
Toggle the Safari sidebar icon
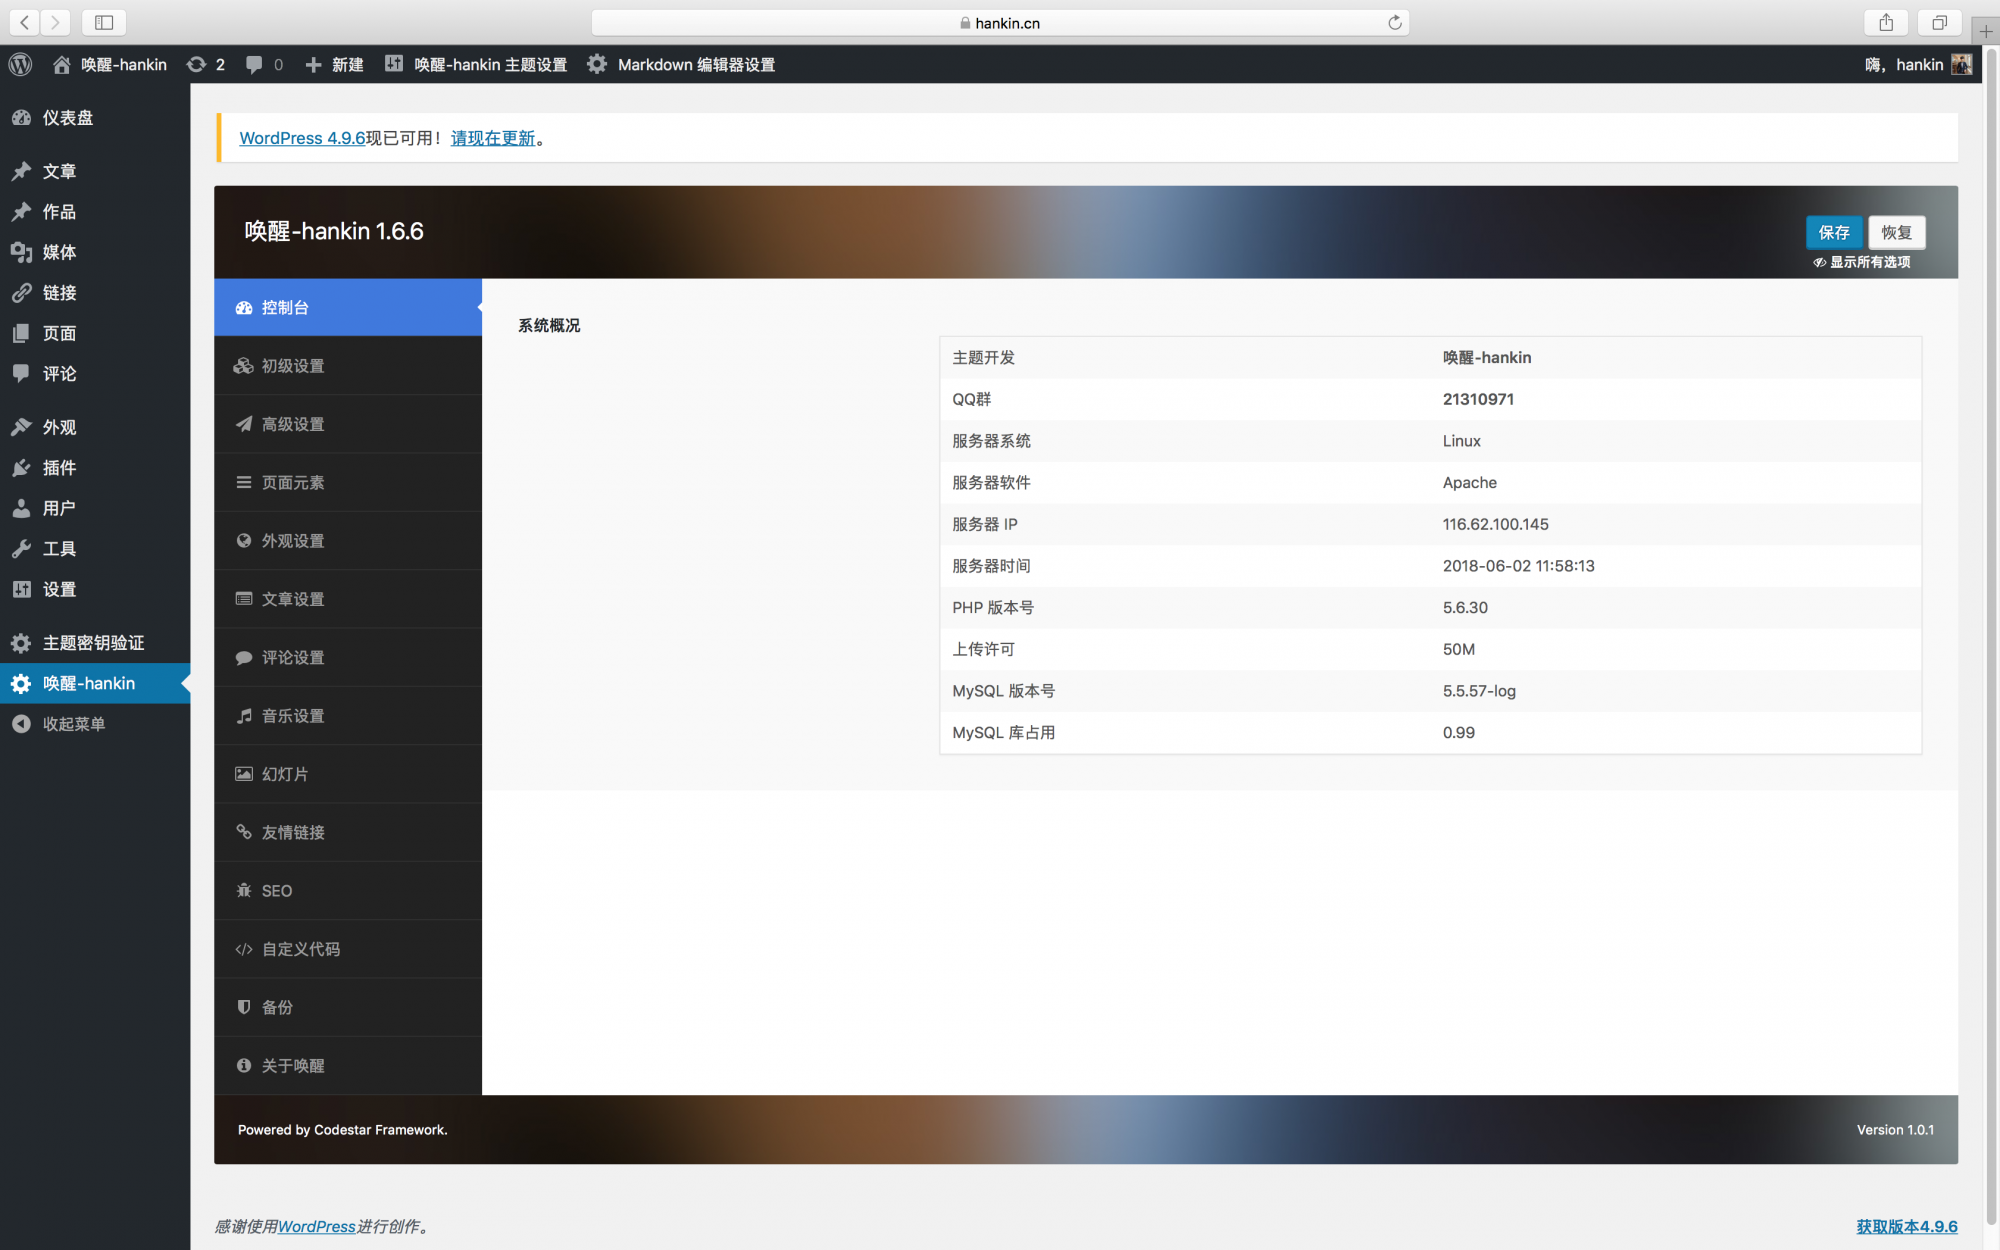(x=104, y=22)
